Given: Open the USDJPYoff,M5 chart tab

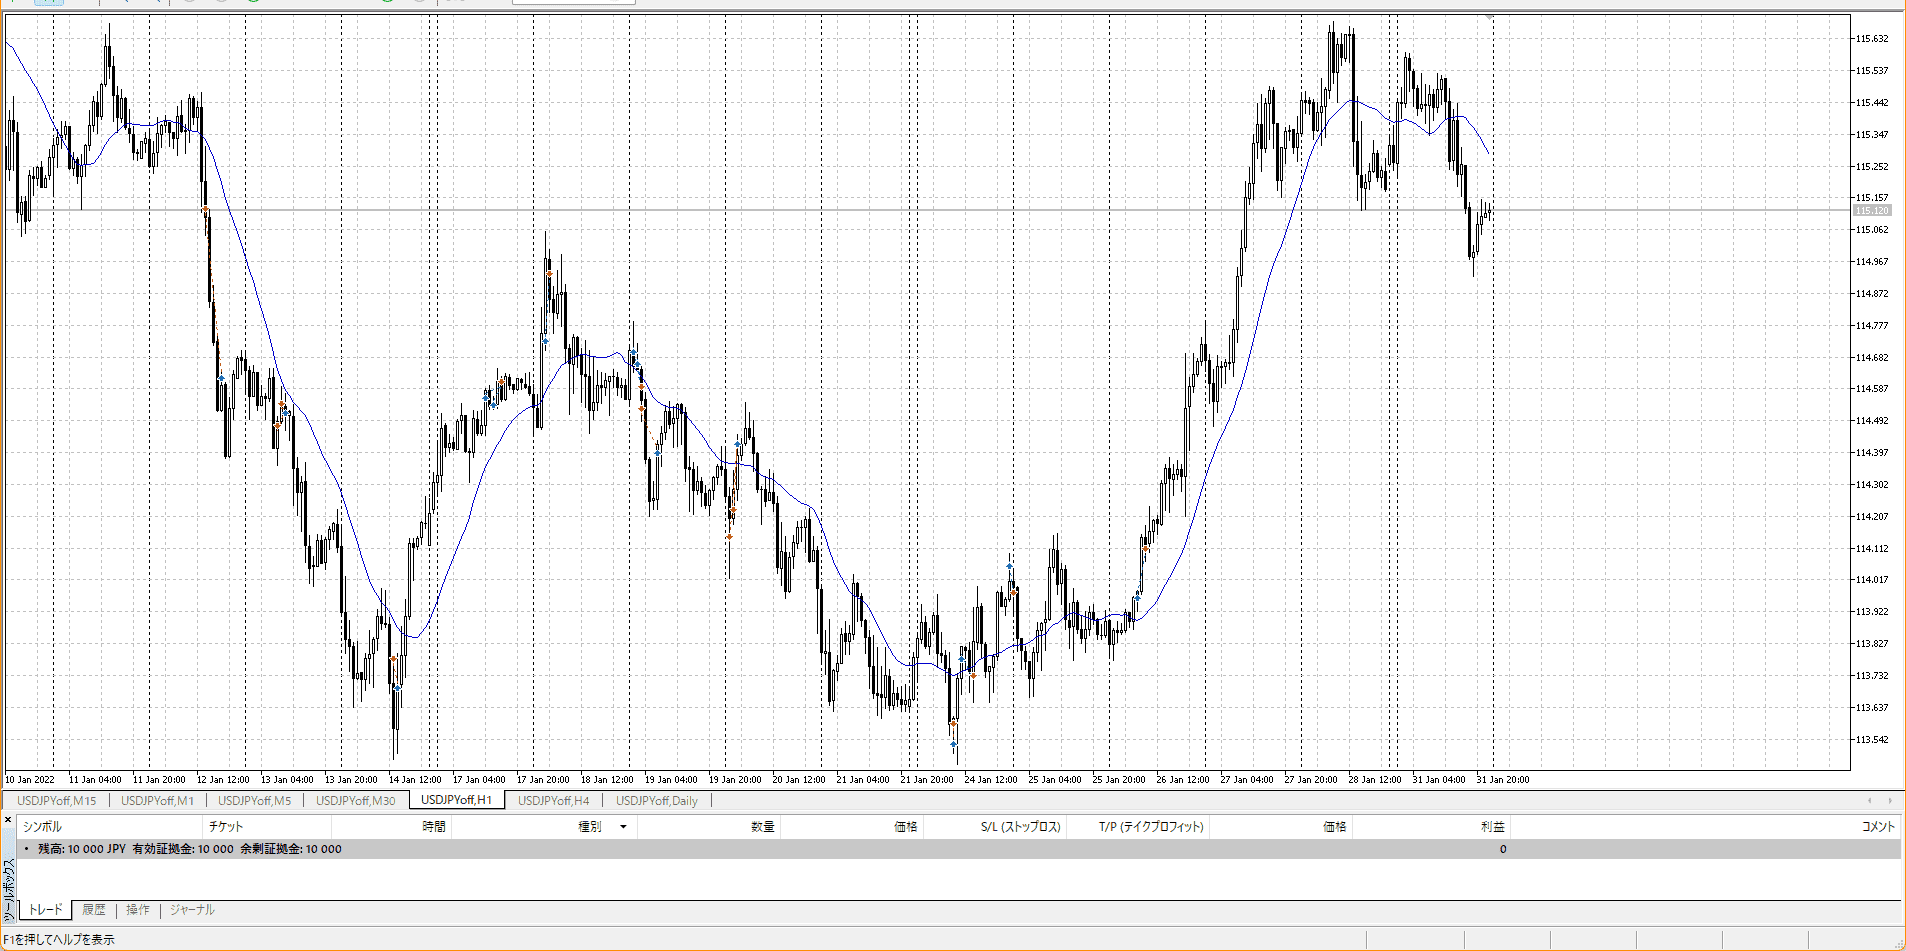Looking at the screenshot, I should click(x=254, y=801).
